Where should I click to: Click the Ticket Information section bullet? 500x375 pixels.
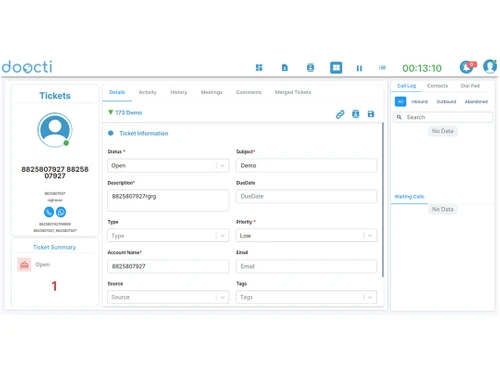pyautogui.click(x=111, y=133)
